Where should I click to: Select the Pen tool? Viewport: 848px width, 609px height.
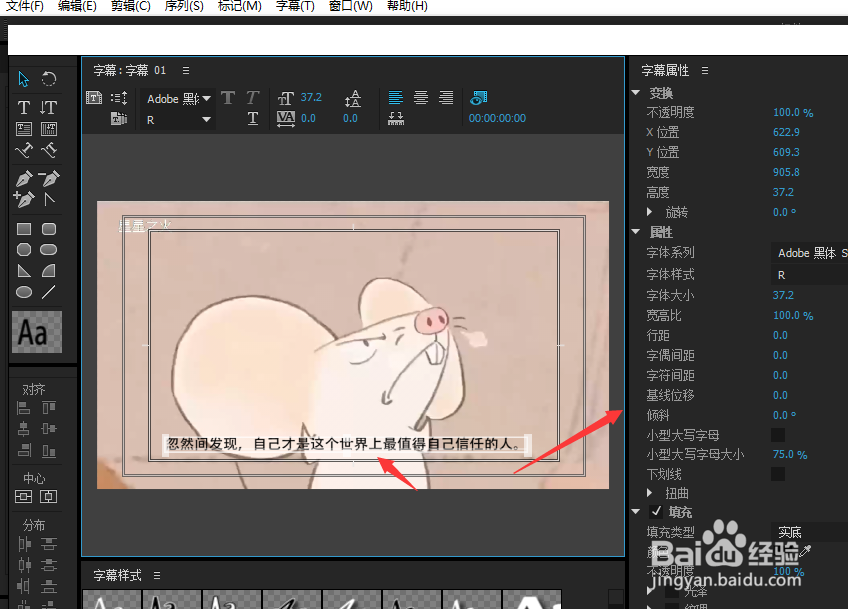(24, 178)
